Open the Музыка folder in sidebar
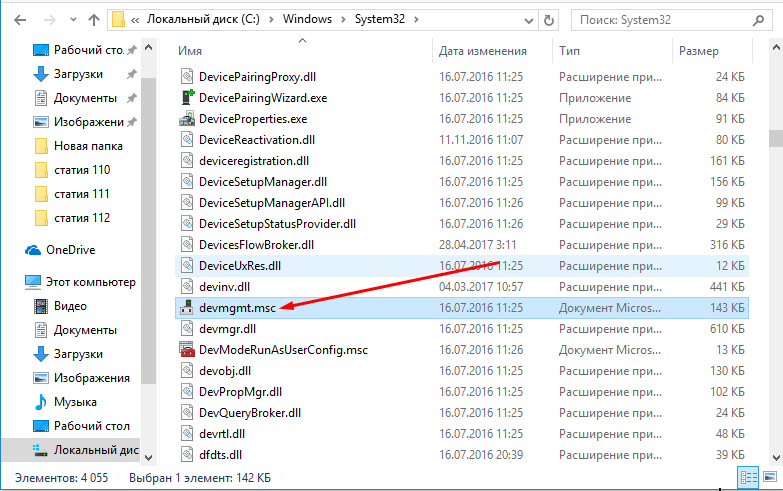The height and width of the screenshot is (491, 783). click(75, 402)
